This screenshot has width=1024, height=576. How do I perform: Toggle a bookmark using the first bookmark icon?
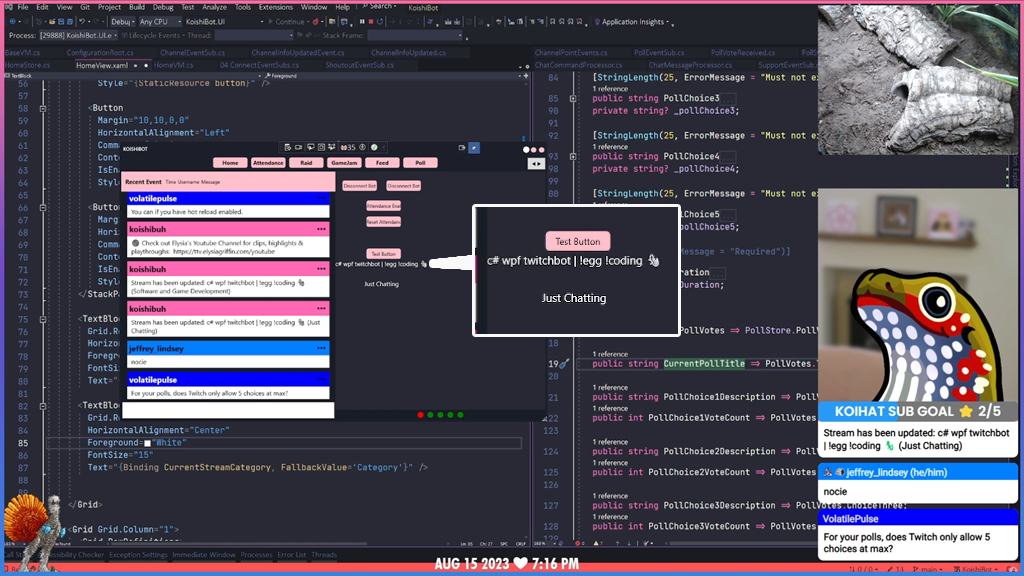(552, 22)
